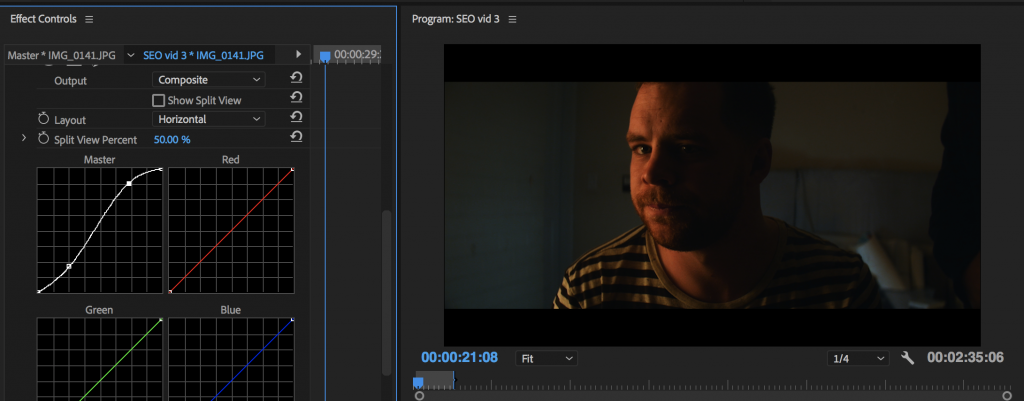Reset the Show Split View parameter

(x=296, y=97)
